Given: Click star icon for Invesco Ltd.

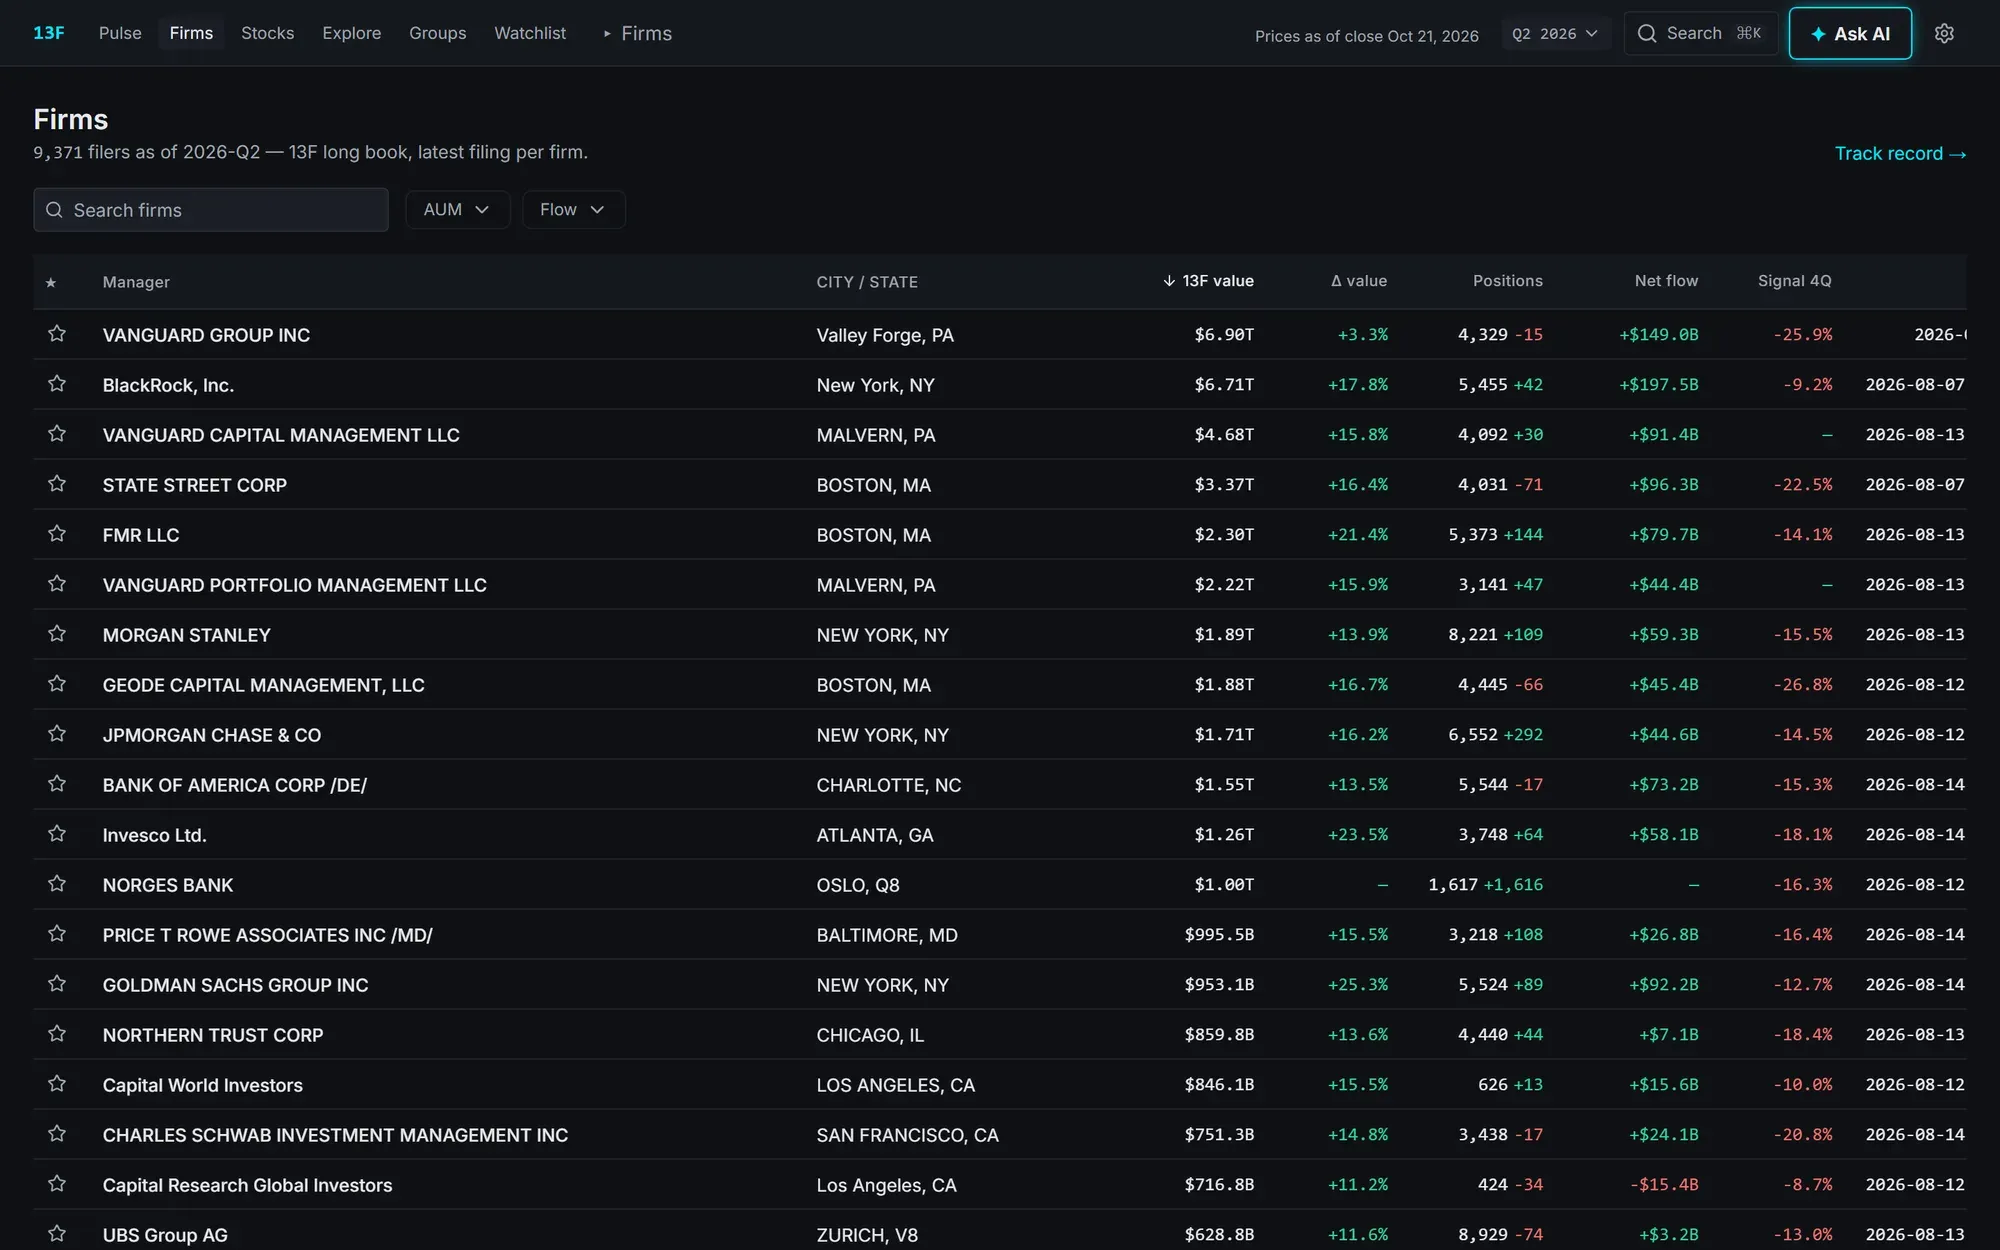Looking at the screenshot, I should click(57, 834).
